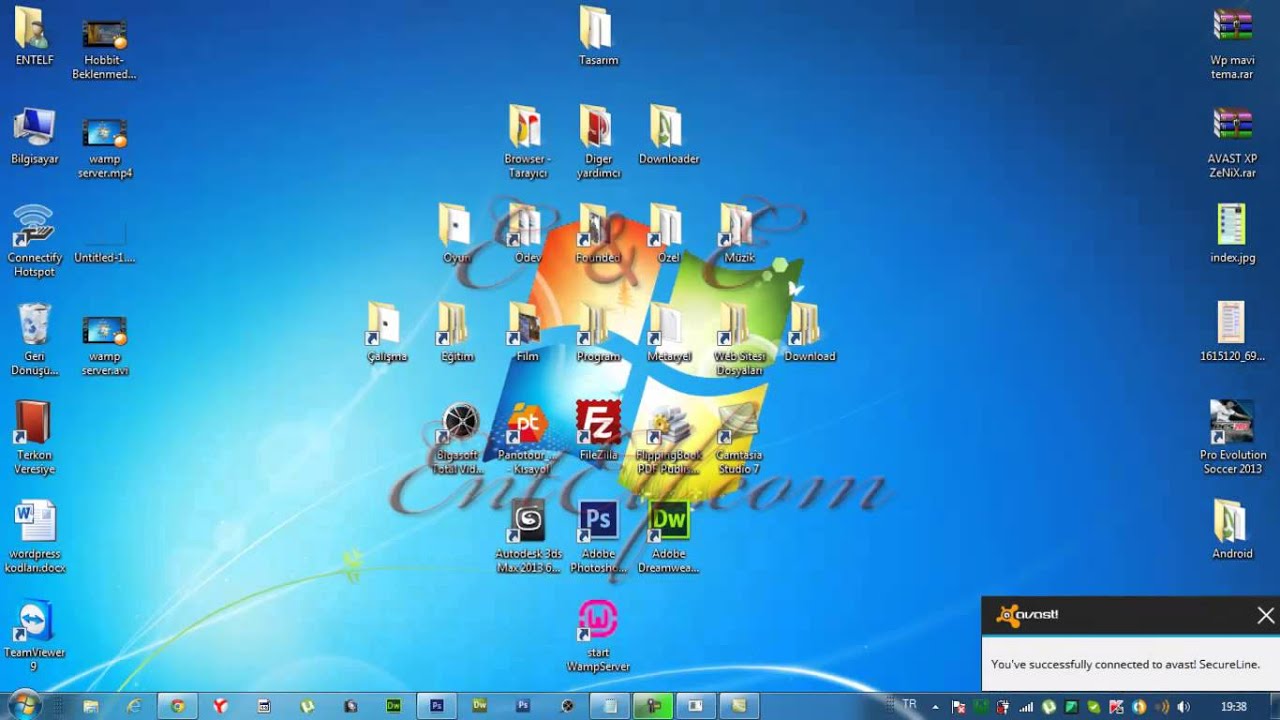Viewport: 1280px width, 720px height.
Task: Launch the Terkon Veresiye shortcut
Action: (34, 438)
